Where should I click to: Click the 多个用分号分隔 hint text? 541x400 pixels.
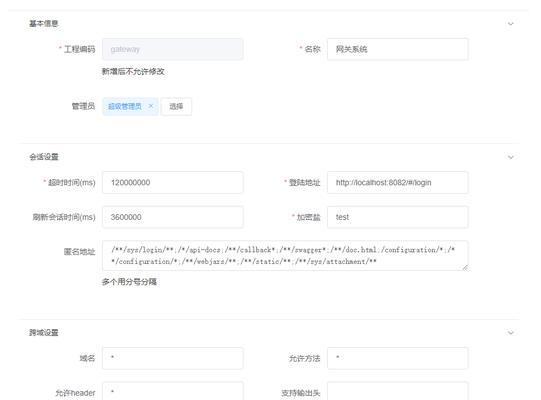[x=129, y=282]
